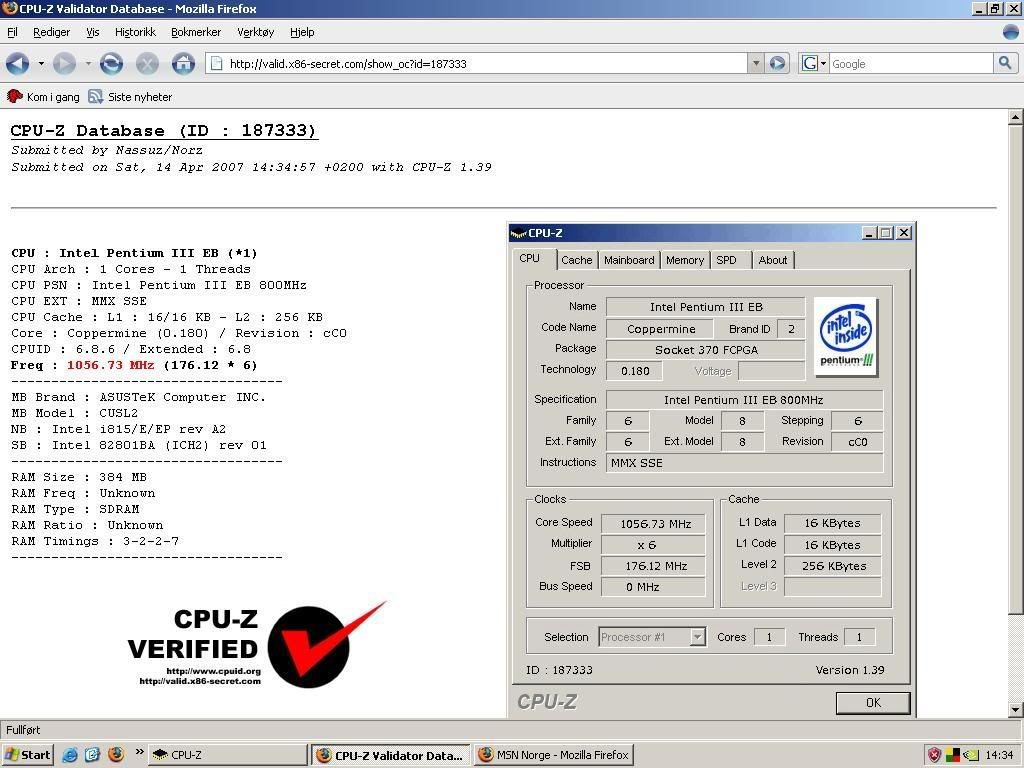This screenshot has height=768, width=1024.
Task: Click the search magnifier icon
Action: click(x=1004, y=63)
